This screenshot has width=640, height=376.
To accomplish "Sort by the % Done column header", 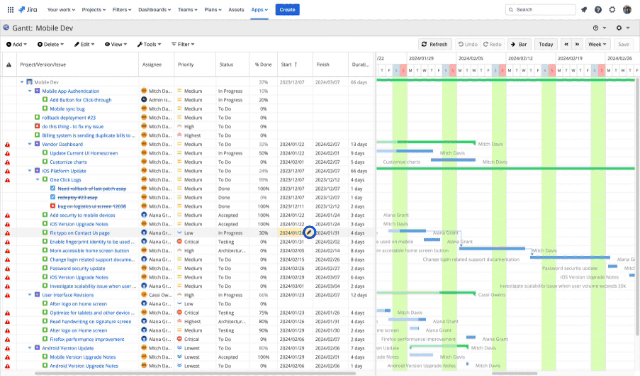I will 263,65.
